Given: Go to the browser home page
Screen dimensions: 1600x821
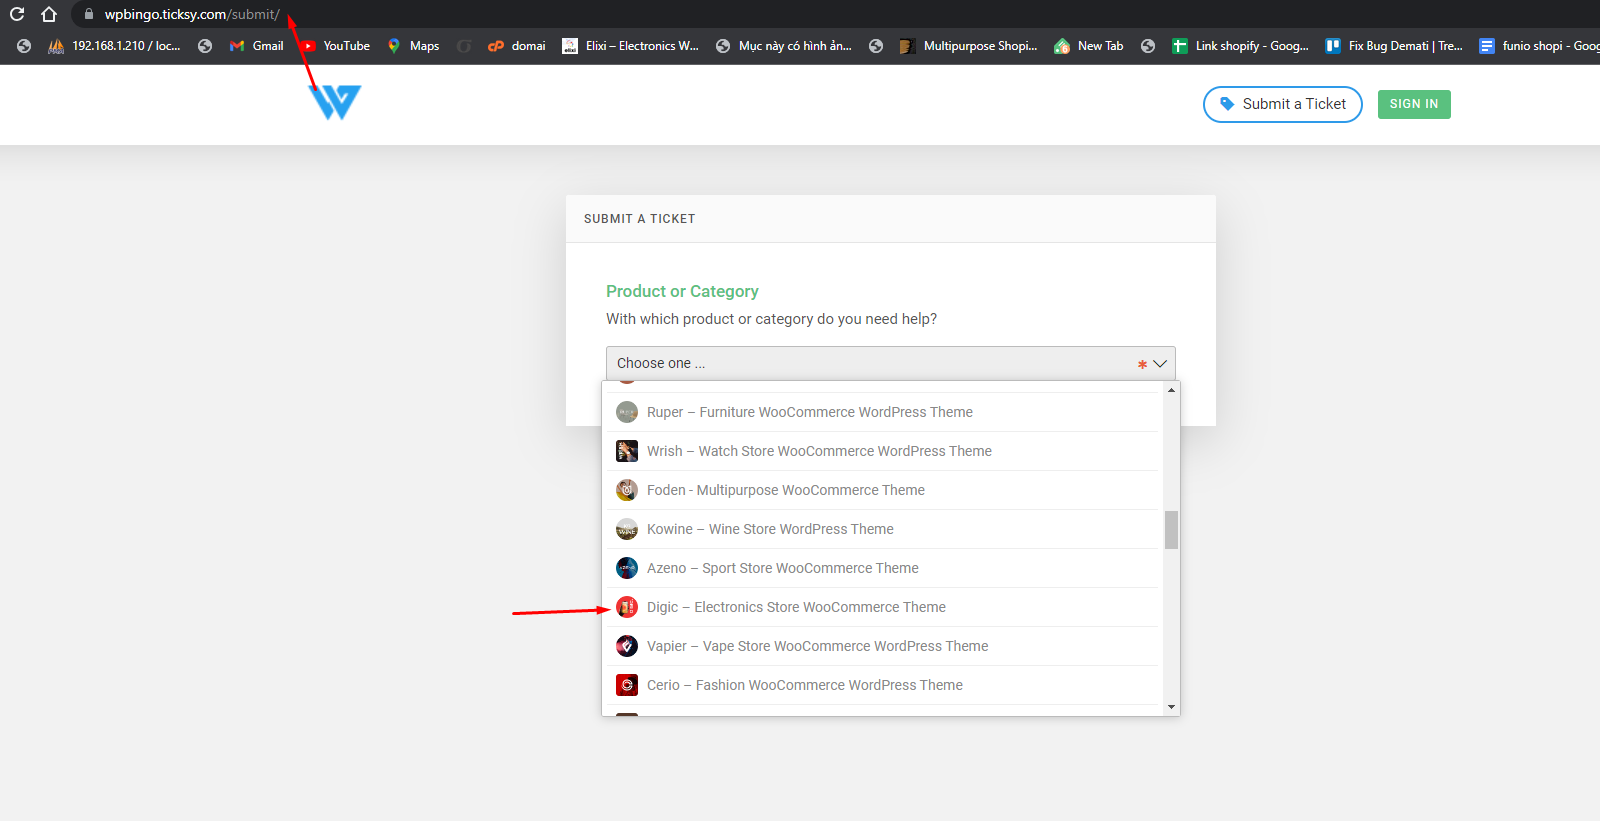Looking at the screenshot, I should click(49, 14).
